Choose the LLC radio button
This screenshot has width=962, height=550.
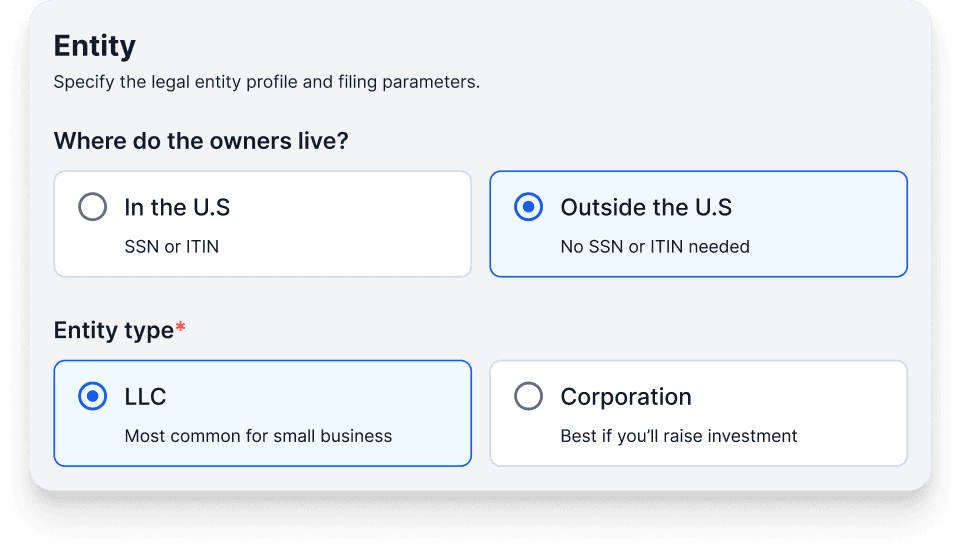93,396
